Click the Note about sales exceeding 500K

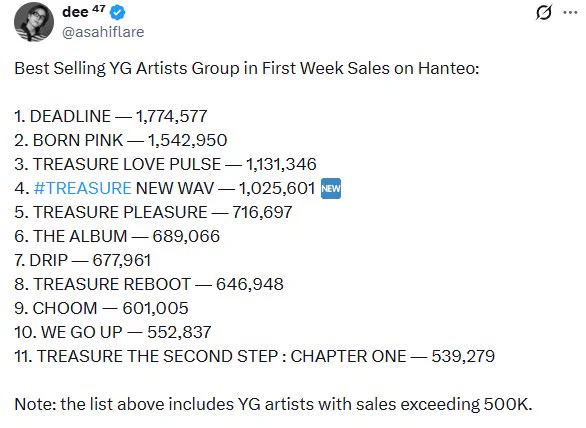pos(273,404)
